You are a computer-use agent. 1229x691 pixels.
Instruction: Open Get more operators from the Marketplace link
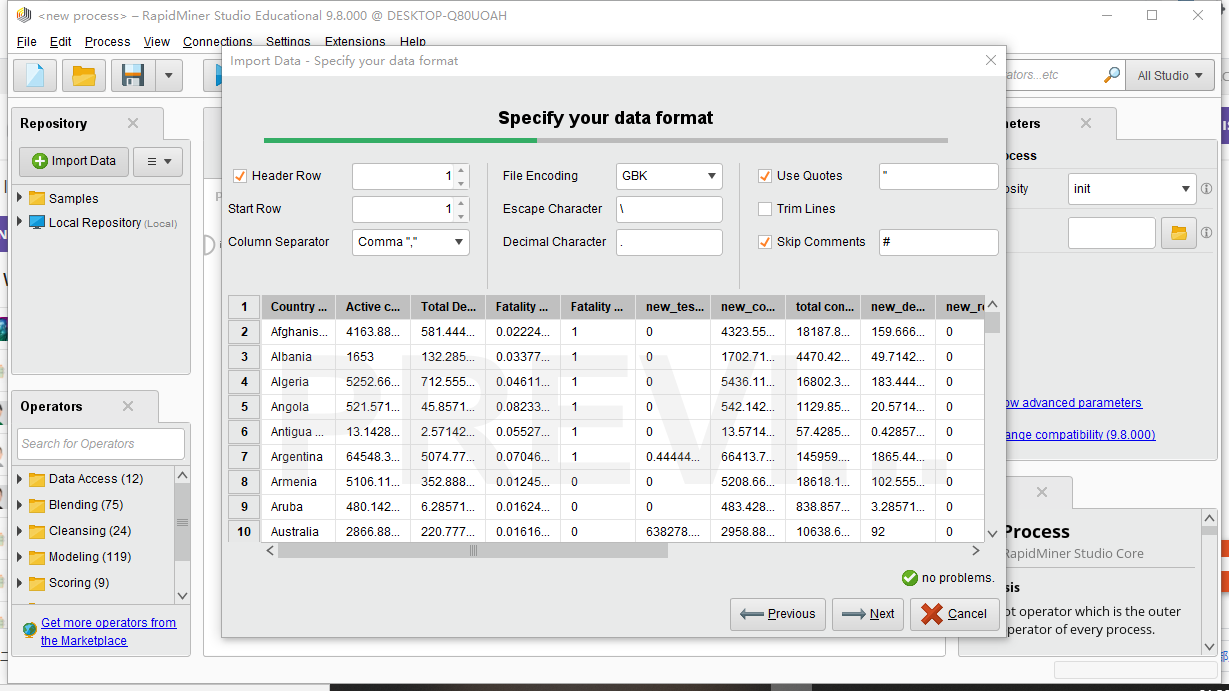pyautogui.click(x=108, y=631)
